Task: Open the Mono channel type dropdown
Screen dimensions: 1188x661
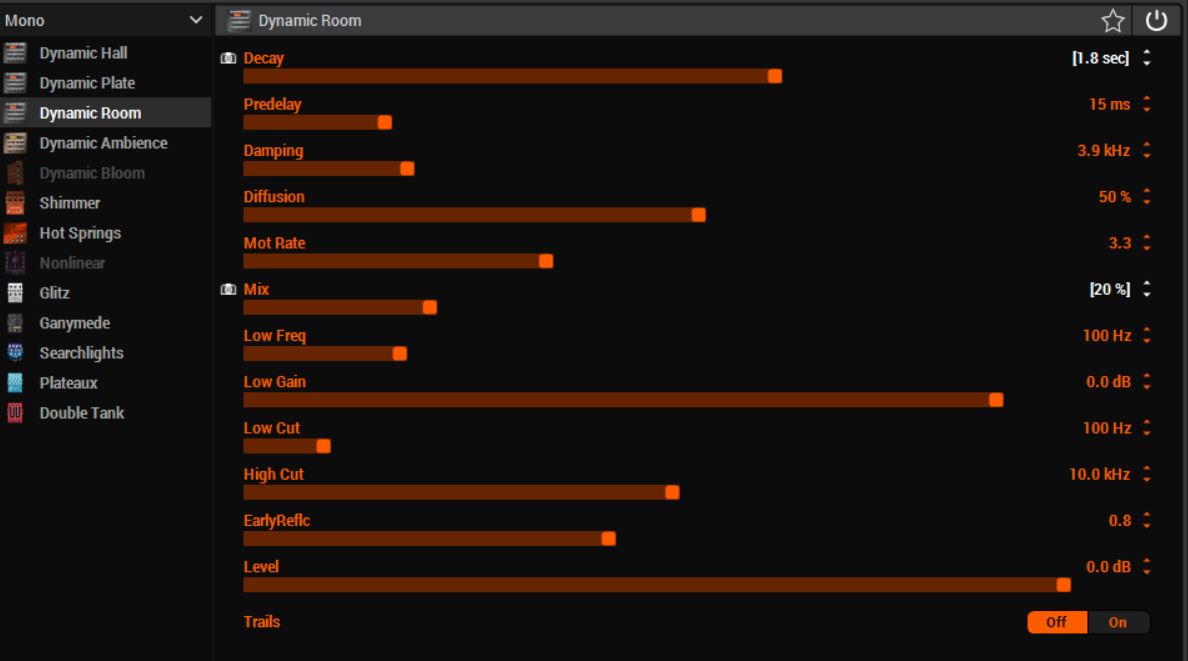Action: (105, 20)
